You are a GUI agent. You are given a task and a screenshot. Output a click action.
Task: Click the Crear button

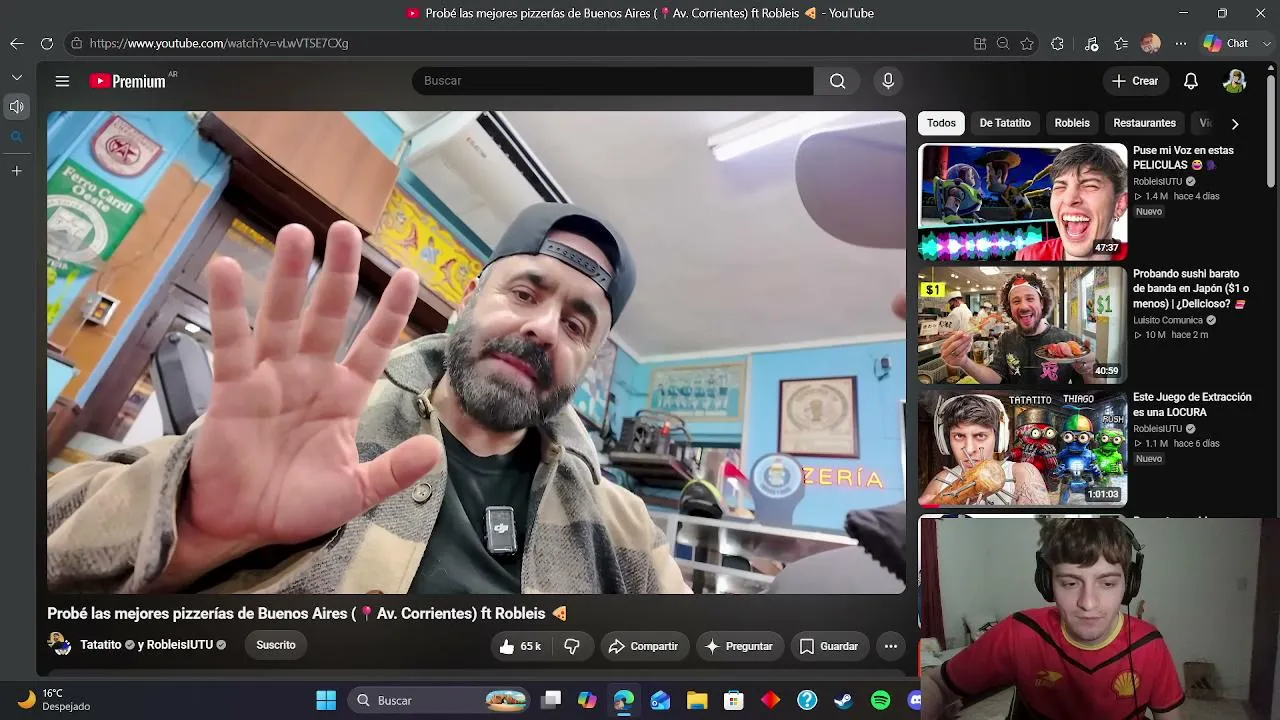1135,81
